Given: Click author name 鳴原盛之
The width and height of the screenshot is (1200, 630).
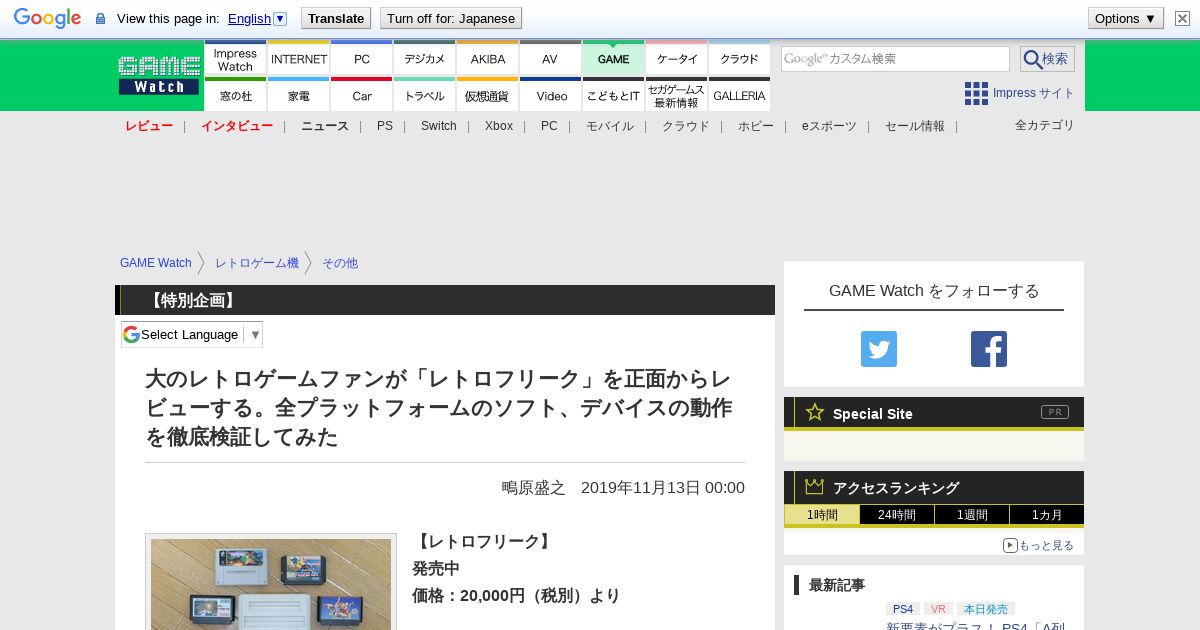Looking at the screenshot, I should point(533,488).
